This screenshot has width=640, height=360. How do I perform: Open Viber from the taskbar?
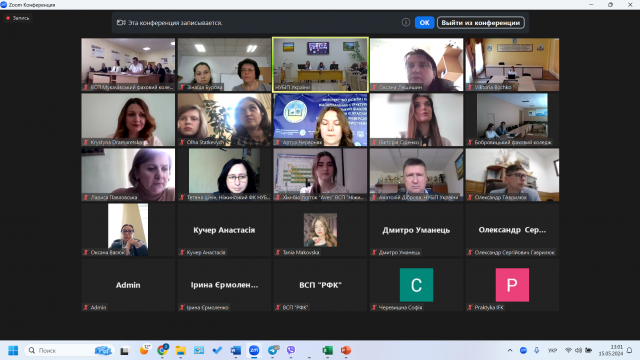[291, 350]
